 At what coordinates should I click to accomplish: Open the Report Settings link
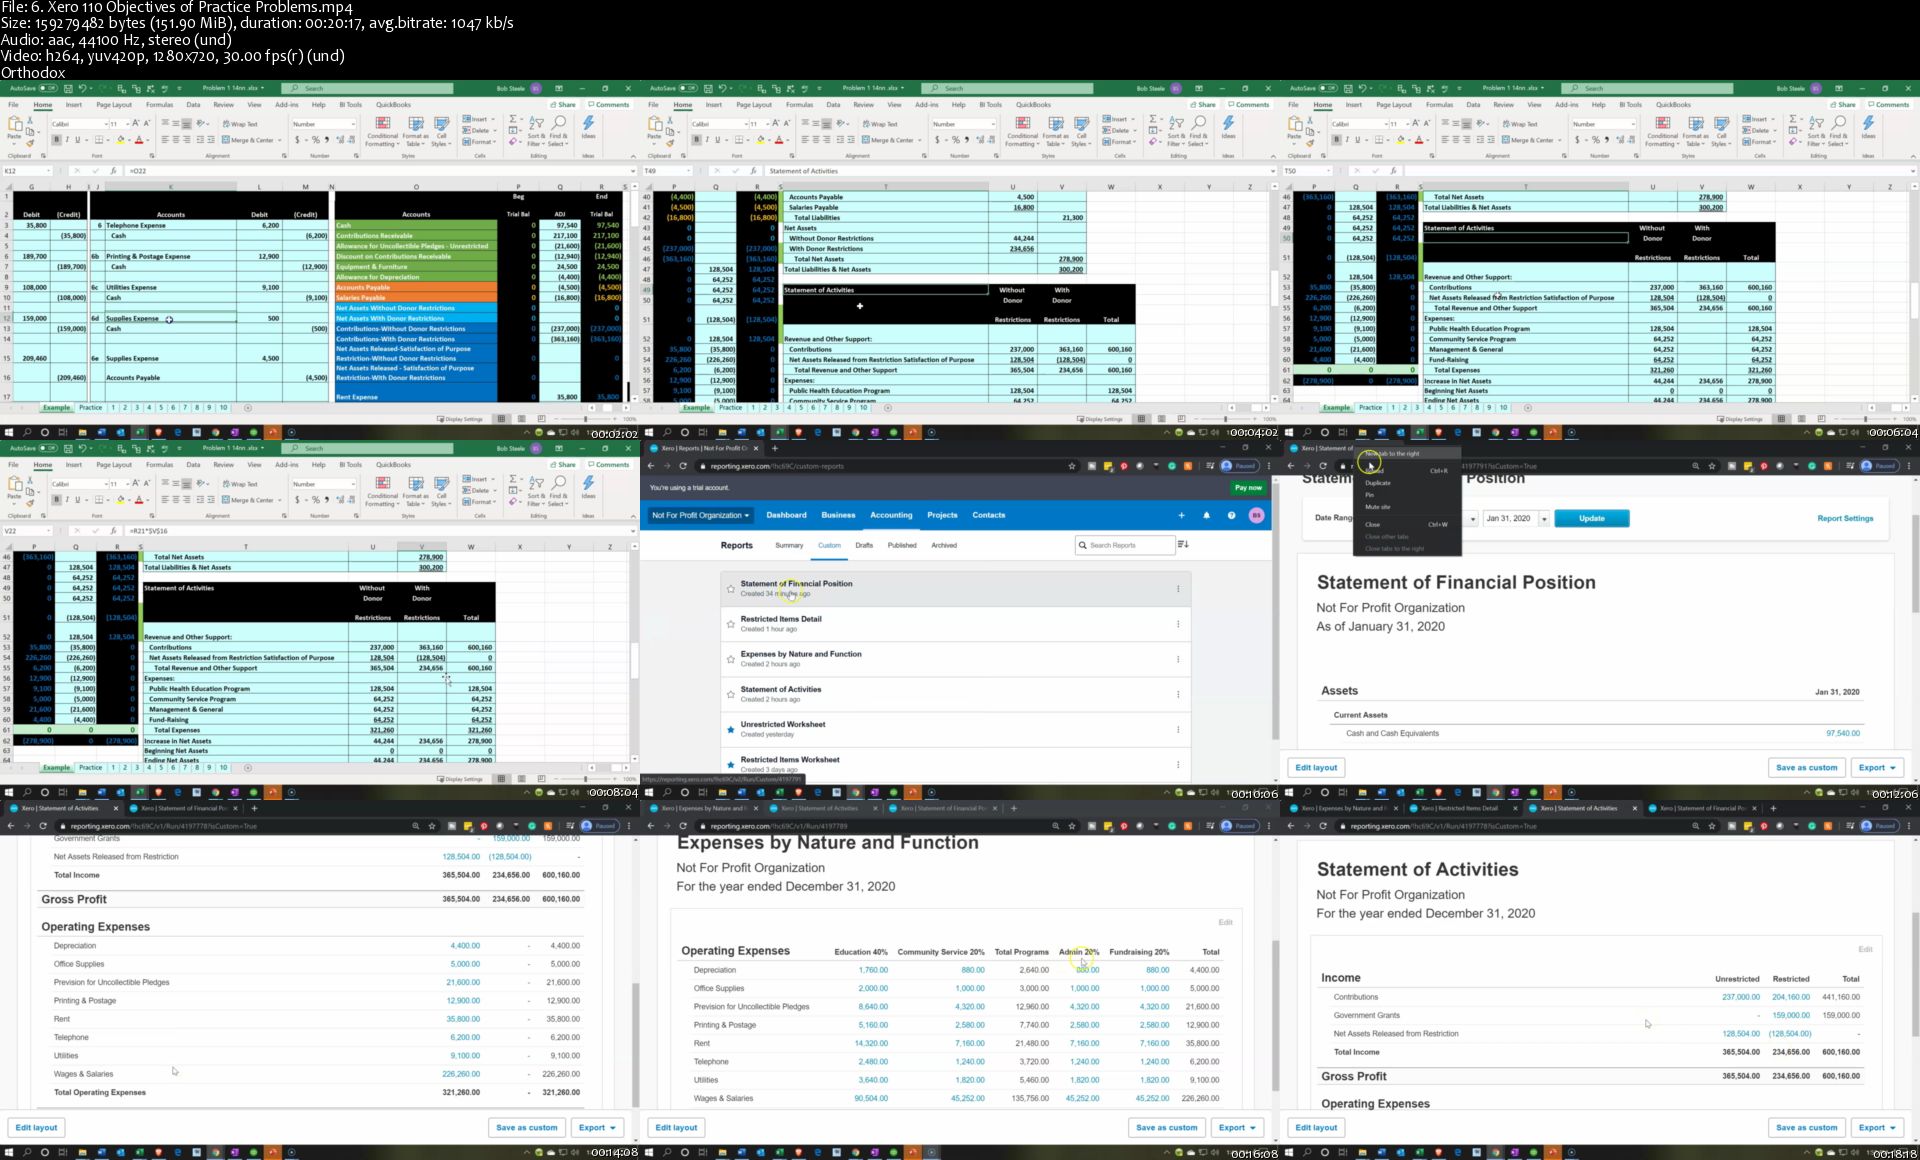1844,519
